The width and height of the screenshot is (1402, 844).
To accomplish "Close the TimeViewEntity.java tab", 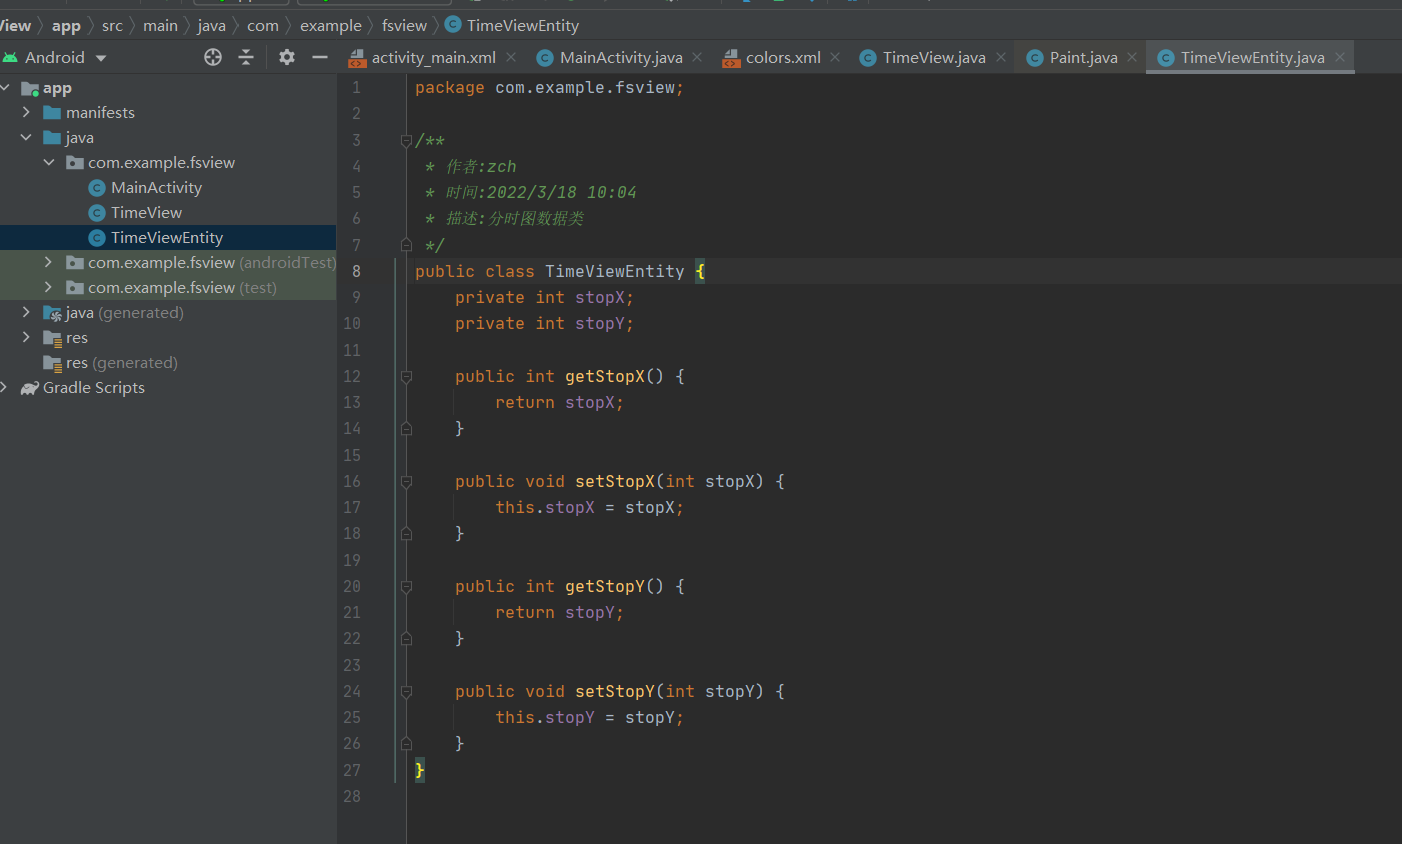I will point(1340,57).
